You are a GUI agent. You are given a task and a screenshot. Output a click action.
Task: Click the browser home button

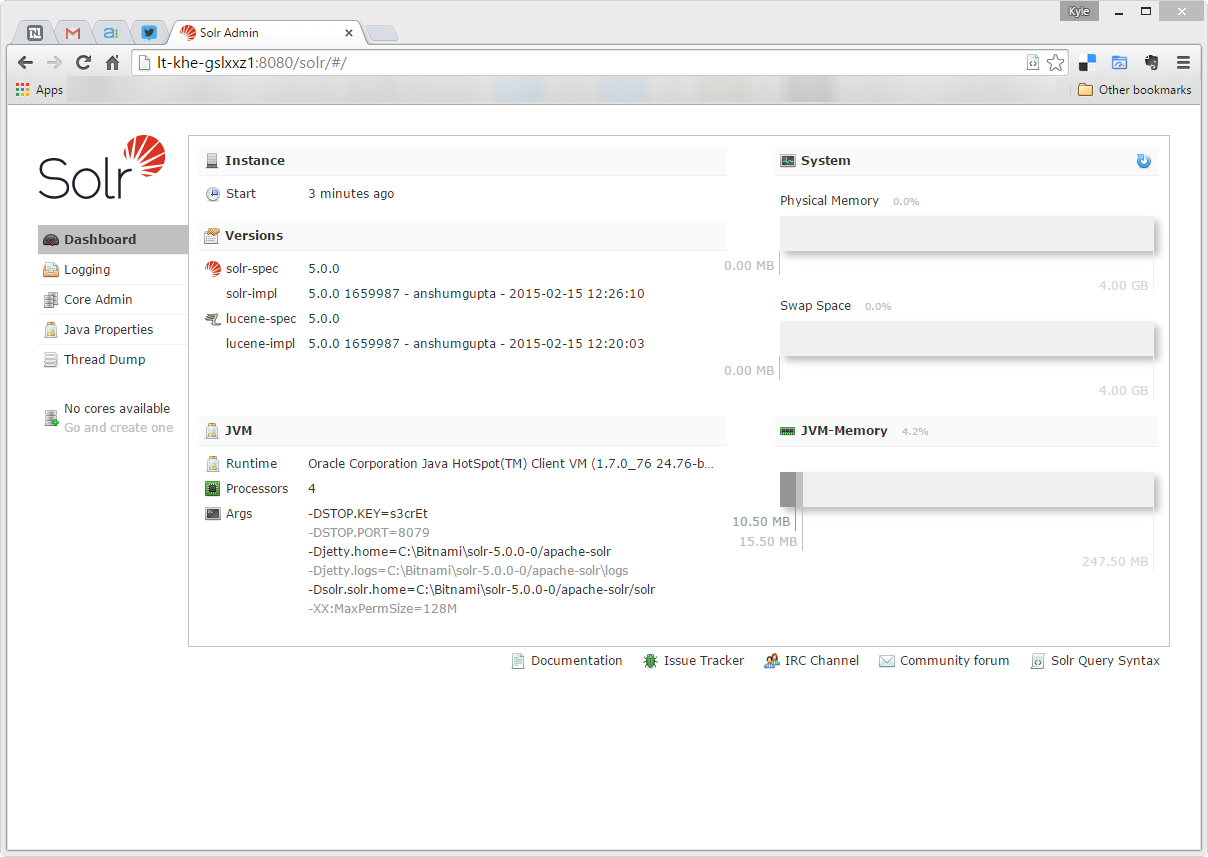(113, 62)
